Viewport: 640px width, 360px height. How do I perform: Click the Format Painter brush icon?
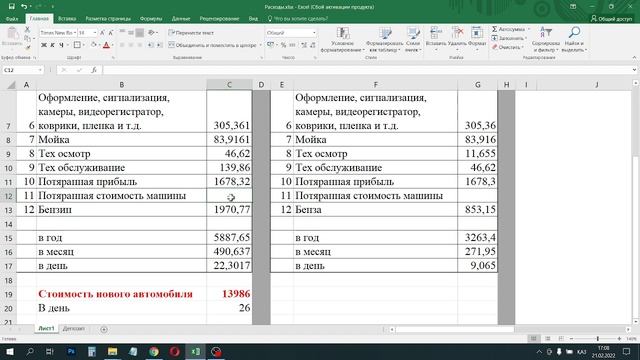(x=27, y=48)
